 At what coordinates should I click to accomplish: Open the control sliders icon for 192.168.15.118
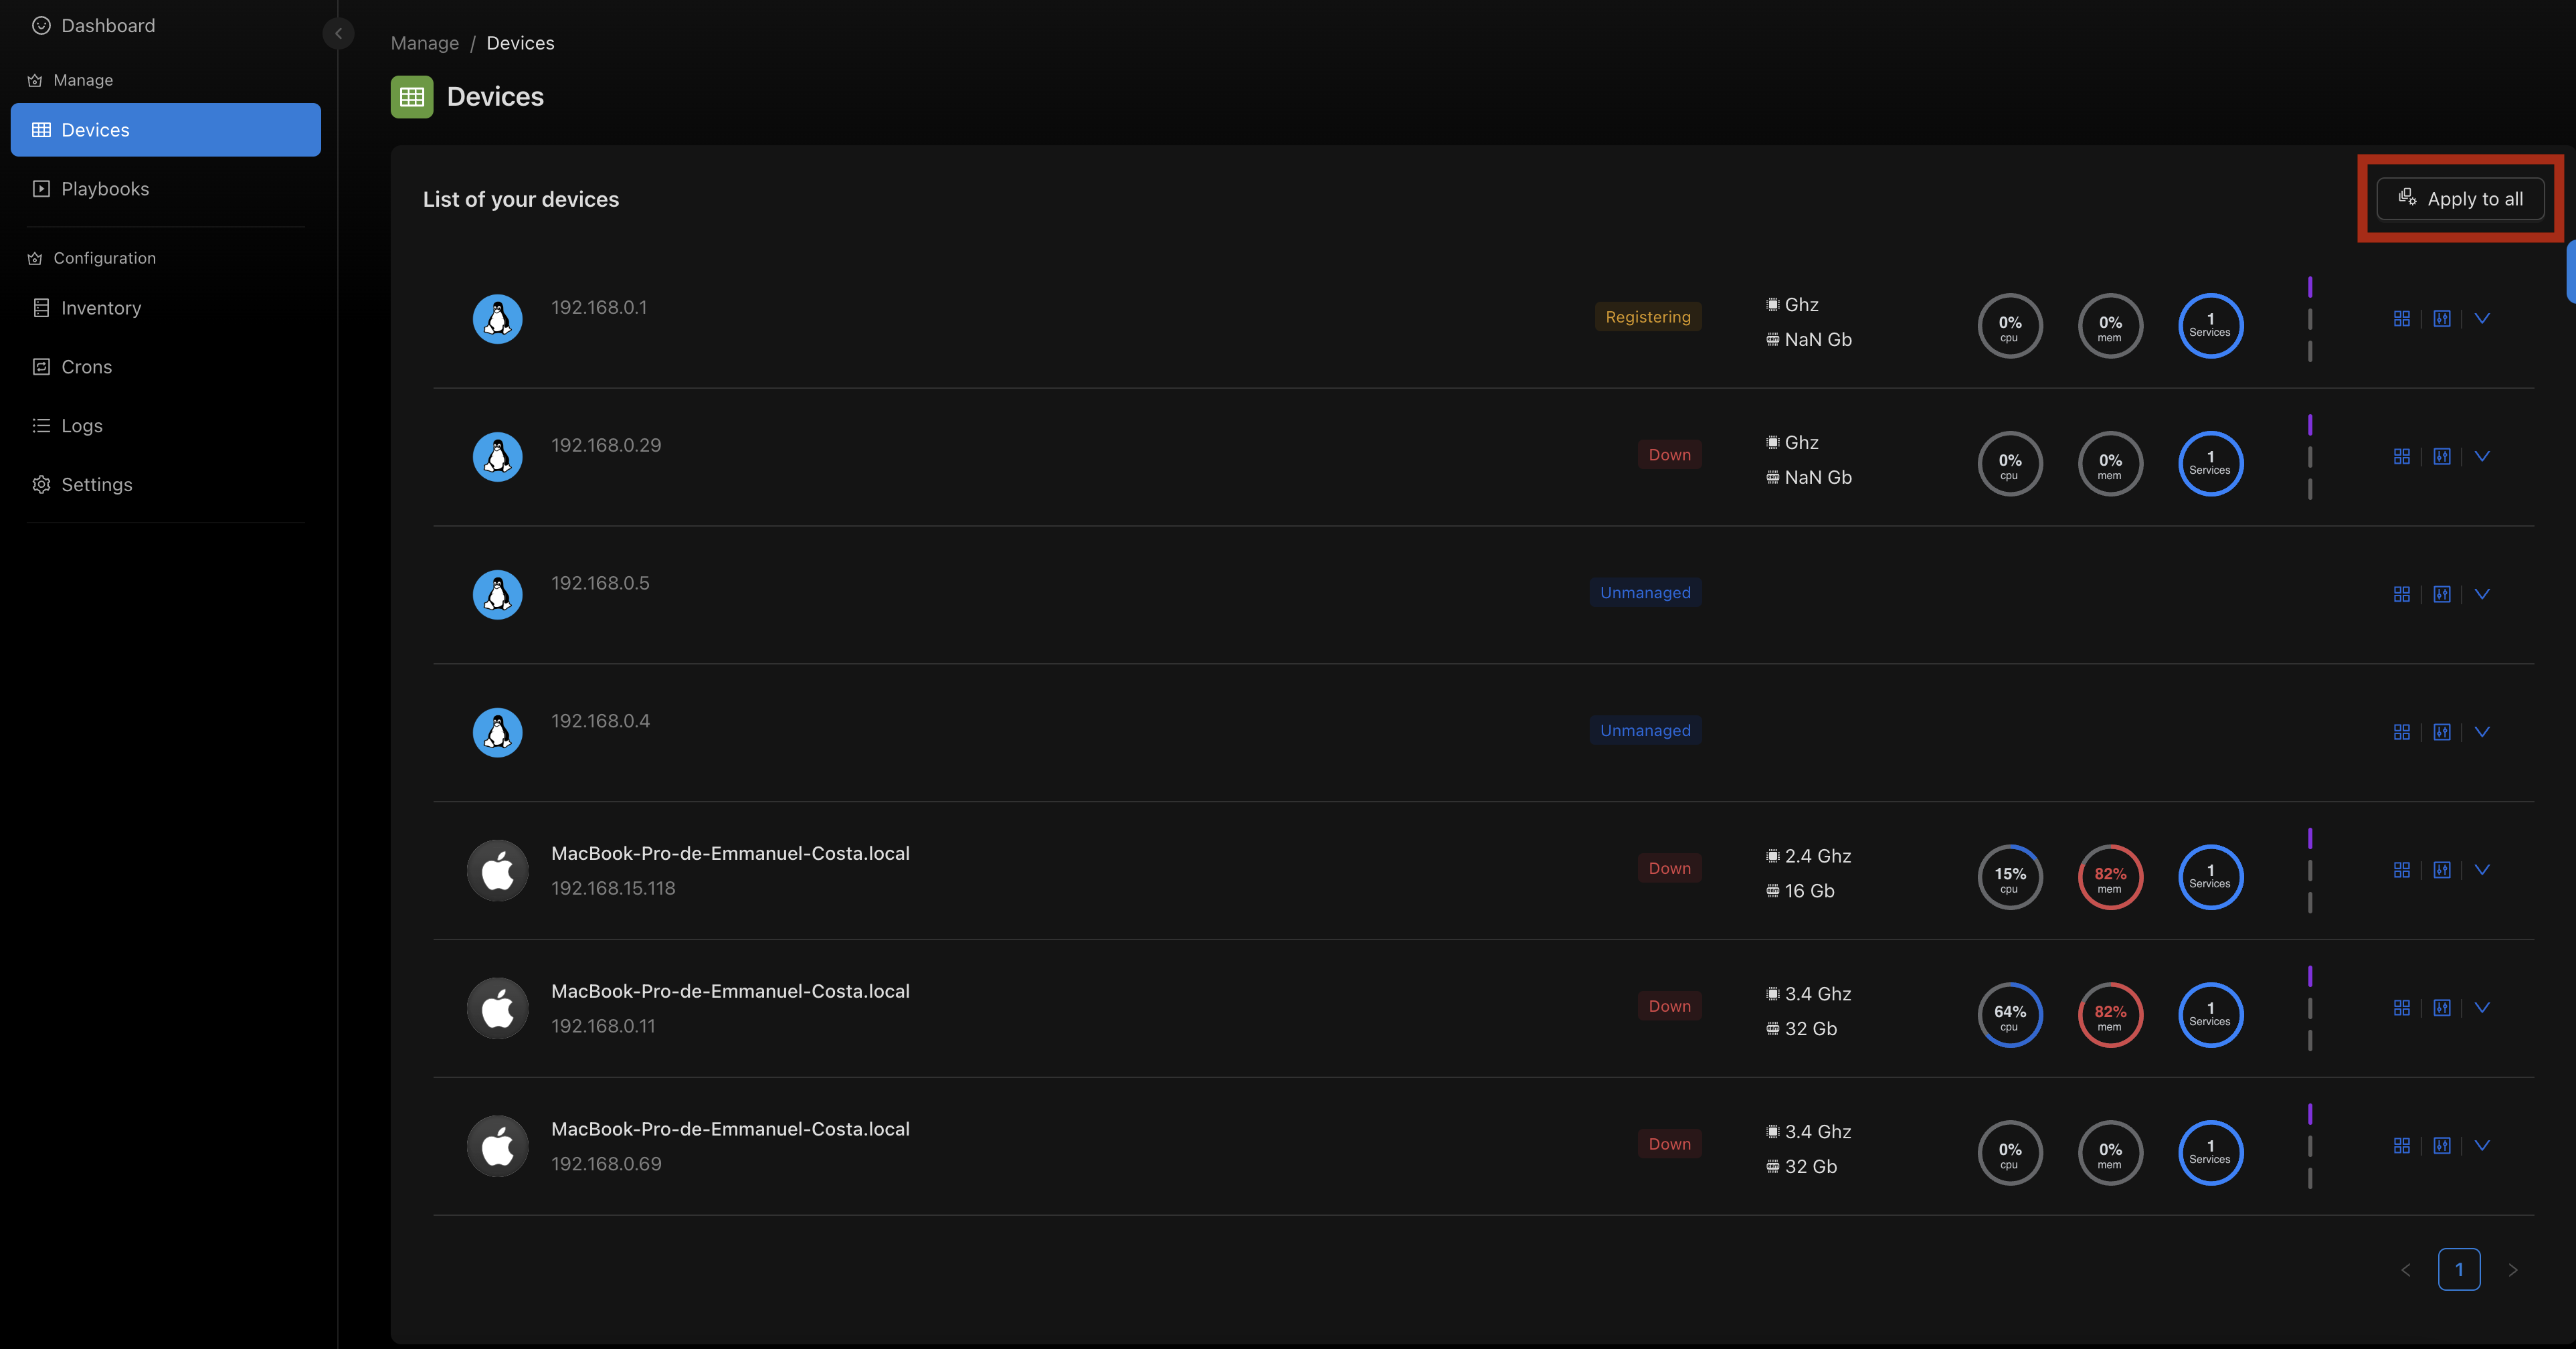tap(2442, 870)
